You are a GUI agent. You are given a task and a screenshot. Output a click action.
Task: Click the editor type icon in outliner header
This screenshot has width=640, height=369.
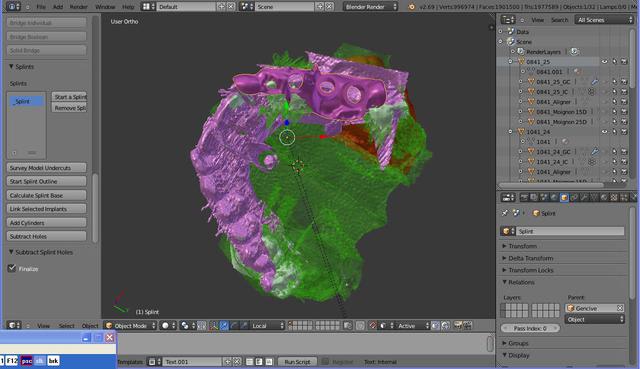508,20
